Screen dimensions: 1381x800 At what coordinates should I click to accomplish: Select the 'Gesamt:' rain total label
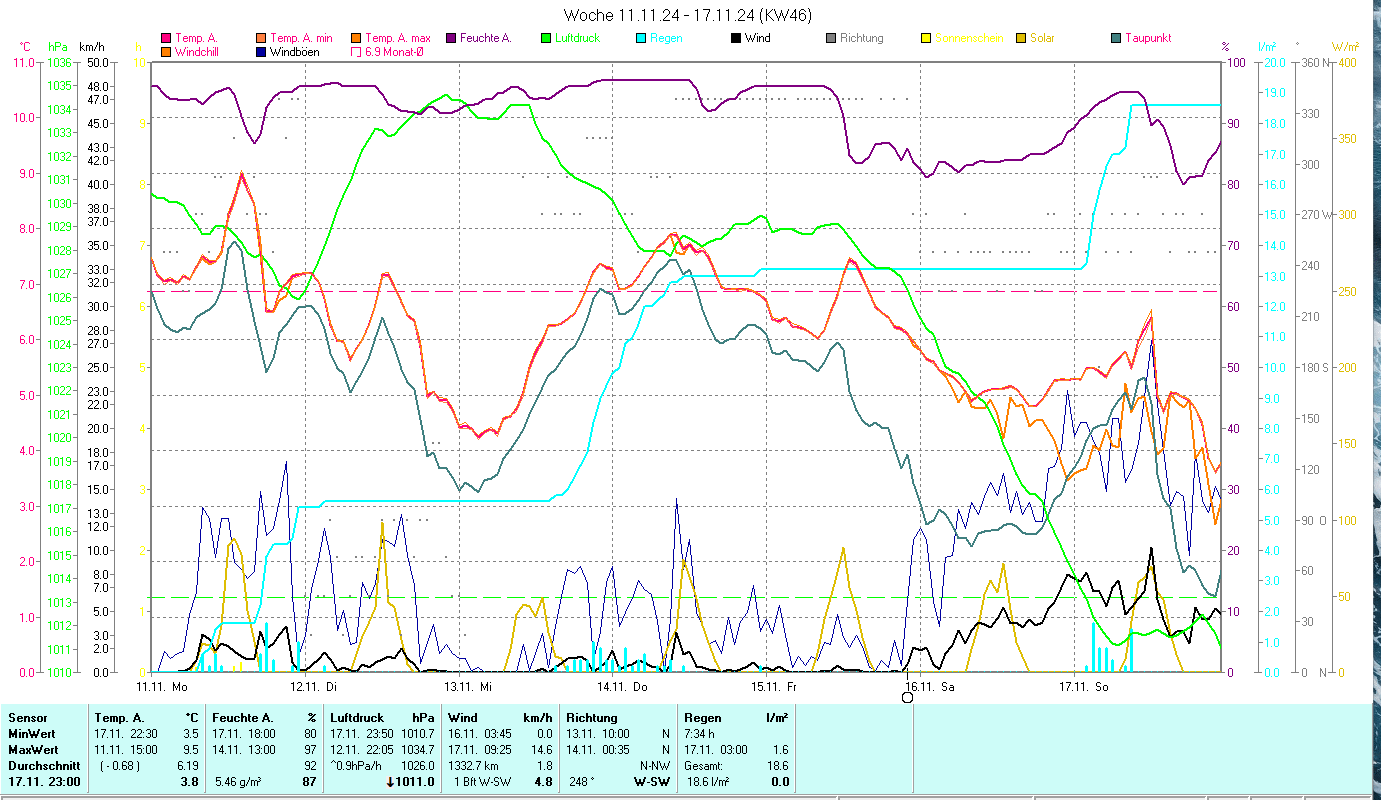tap(703, 766)
